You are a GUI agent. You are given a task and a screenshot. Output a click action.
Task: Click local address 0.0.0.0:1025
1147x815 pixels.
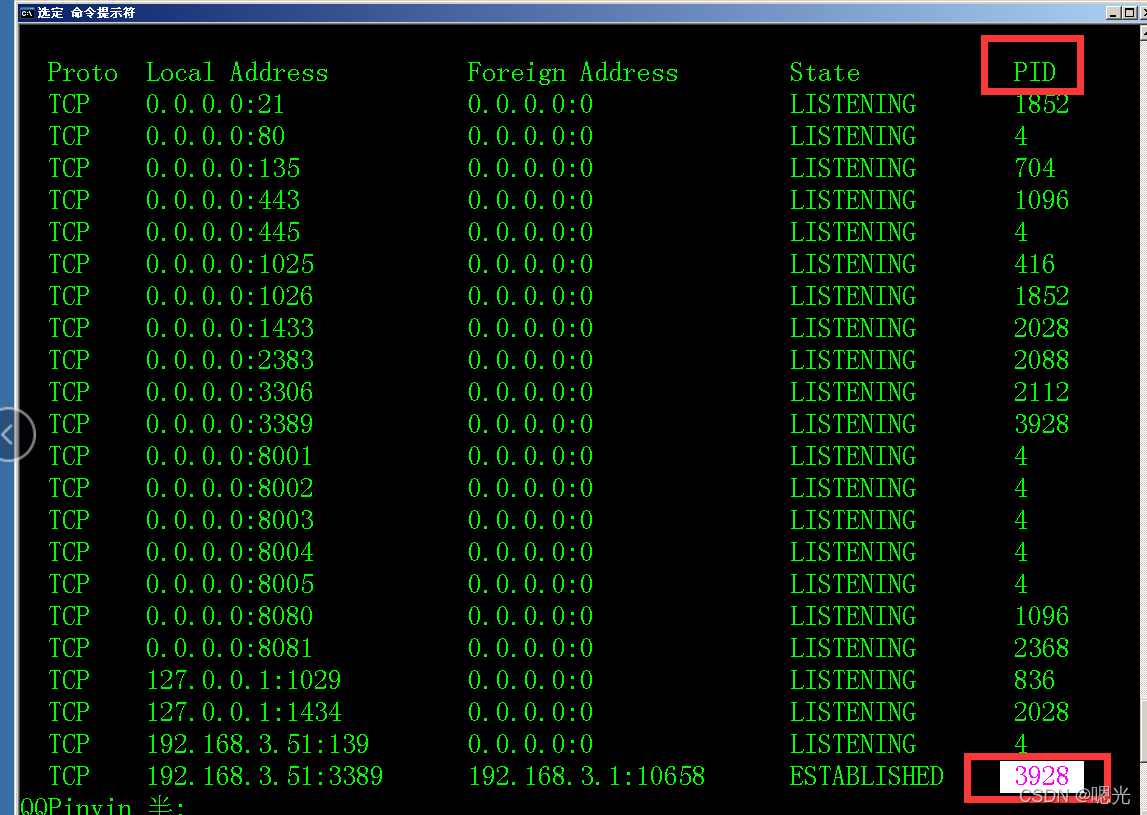(230, 264)
